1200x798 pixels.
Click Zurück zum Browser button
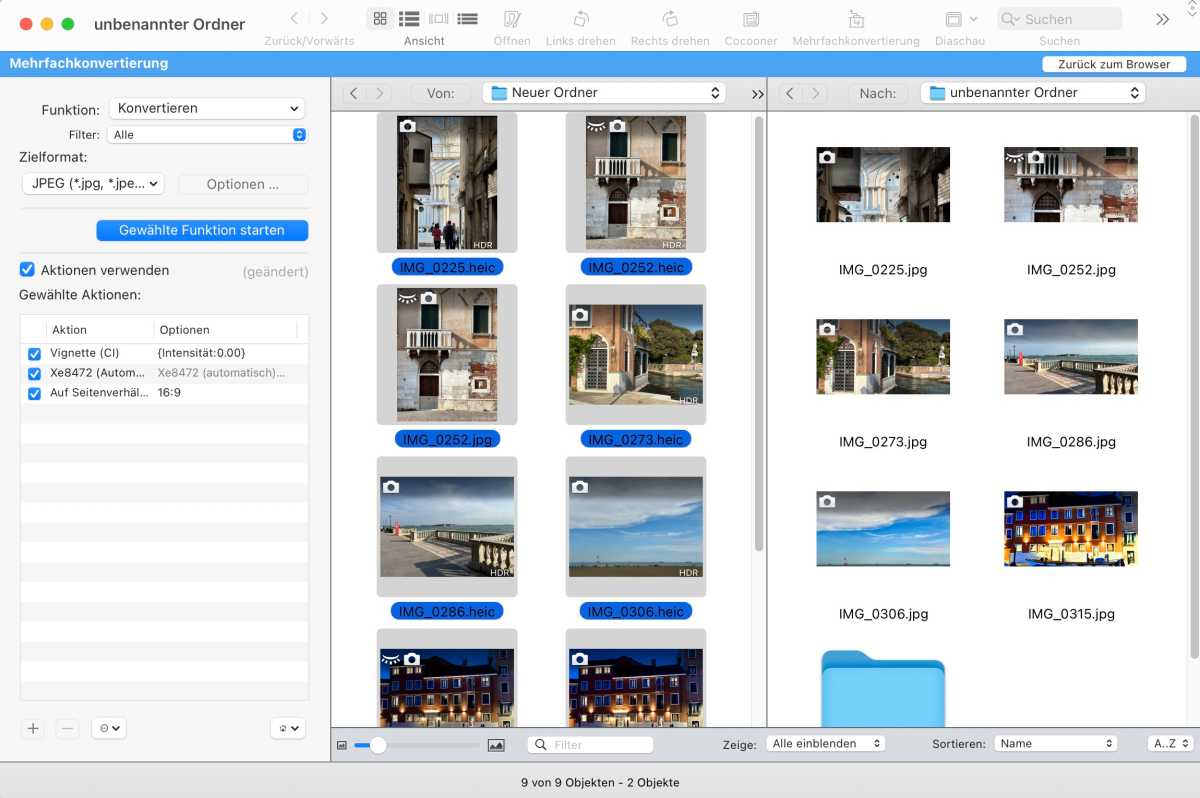coord(1113,64)
